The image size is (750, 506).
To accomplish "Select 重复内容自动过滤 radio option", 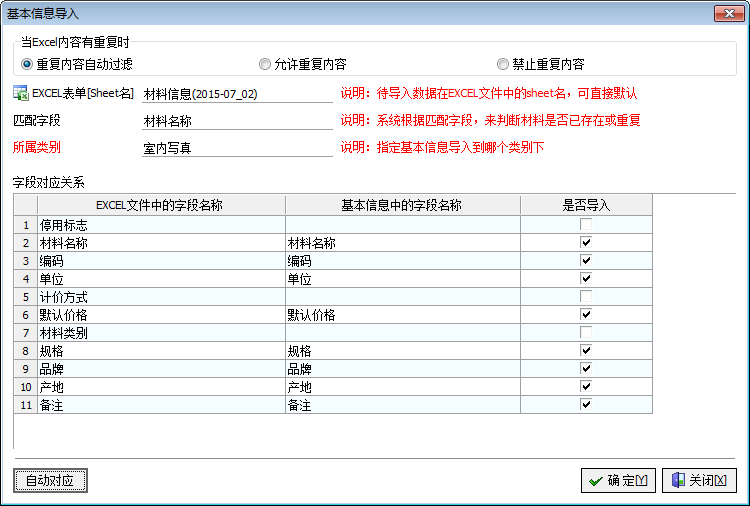I will (26, 64).
